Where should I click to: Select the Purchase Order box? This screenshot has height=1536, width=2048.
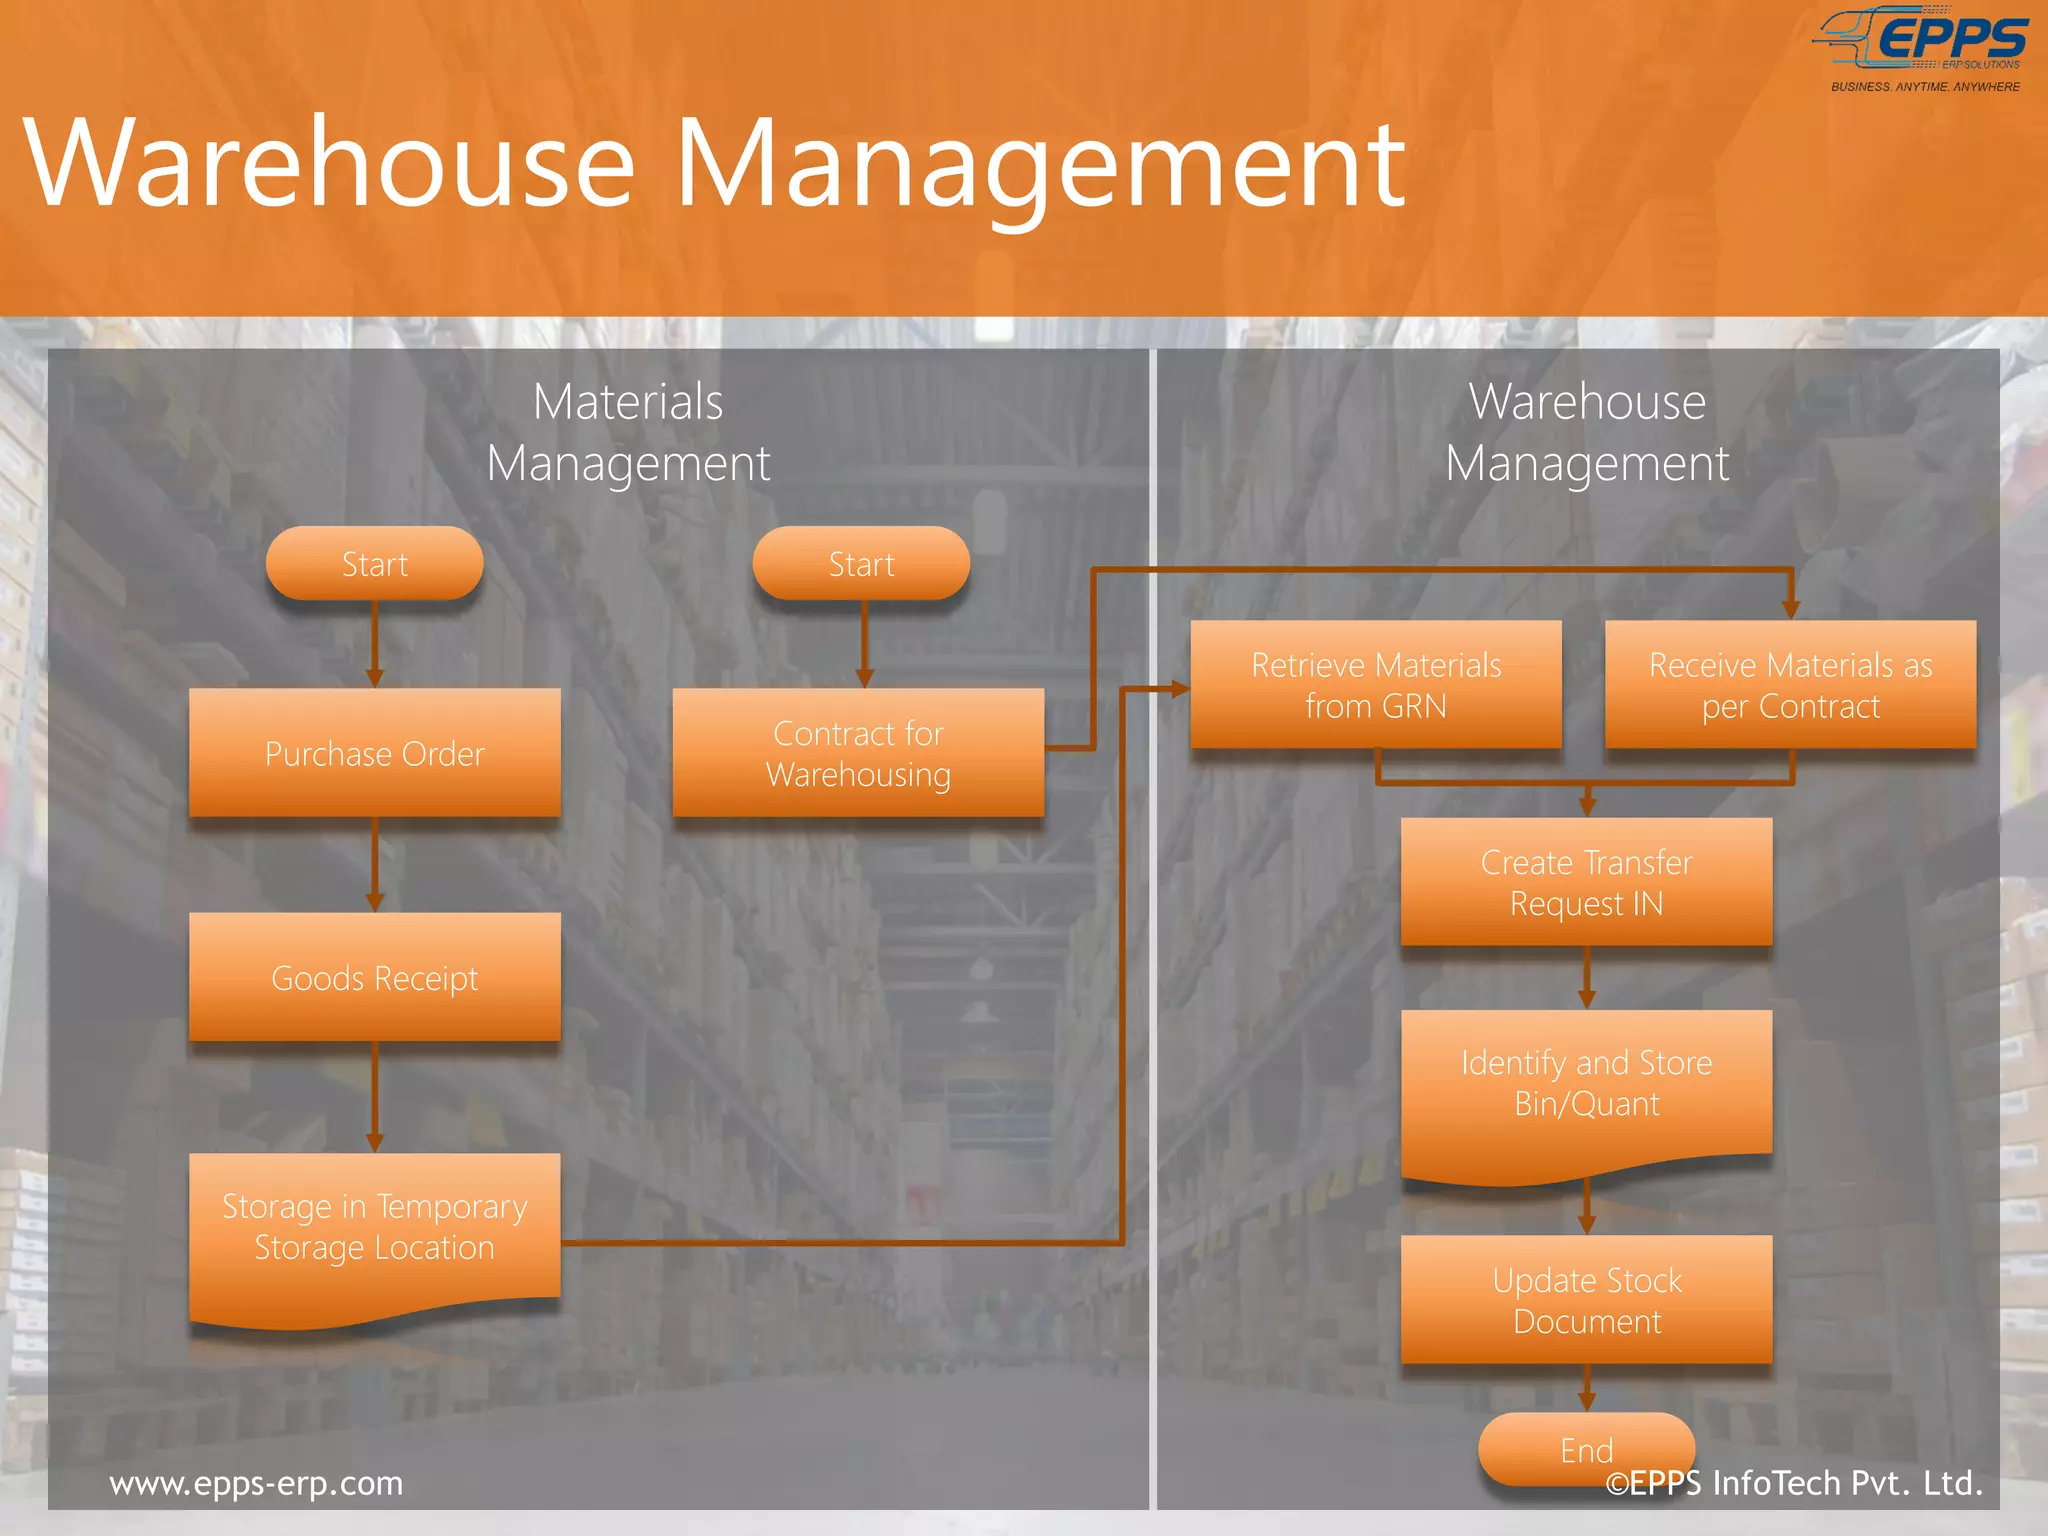tap(375, 753)
